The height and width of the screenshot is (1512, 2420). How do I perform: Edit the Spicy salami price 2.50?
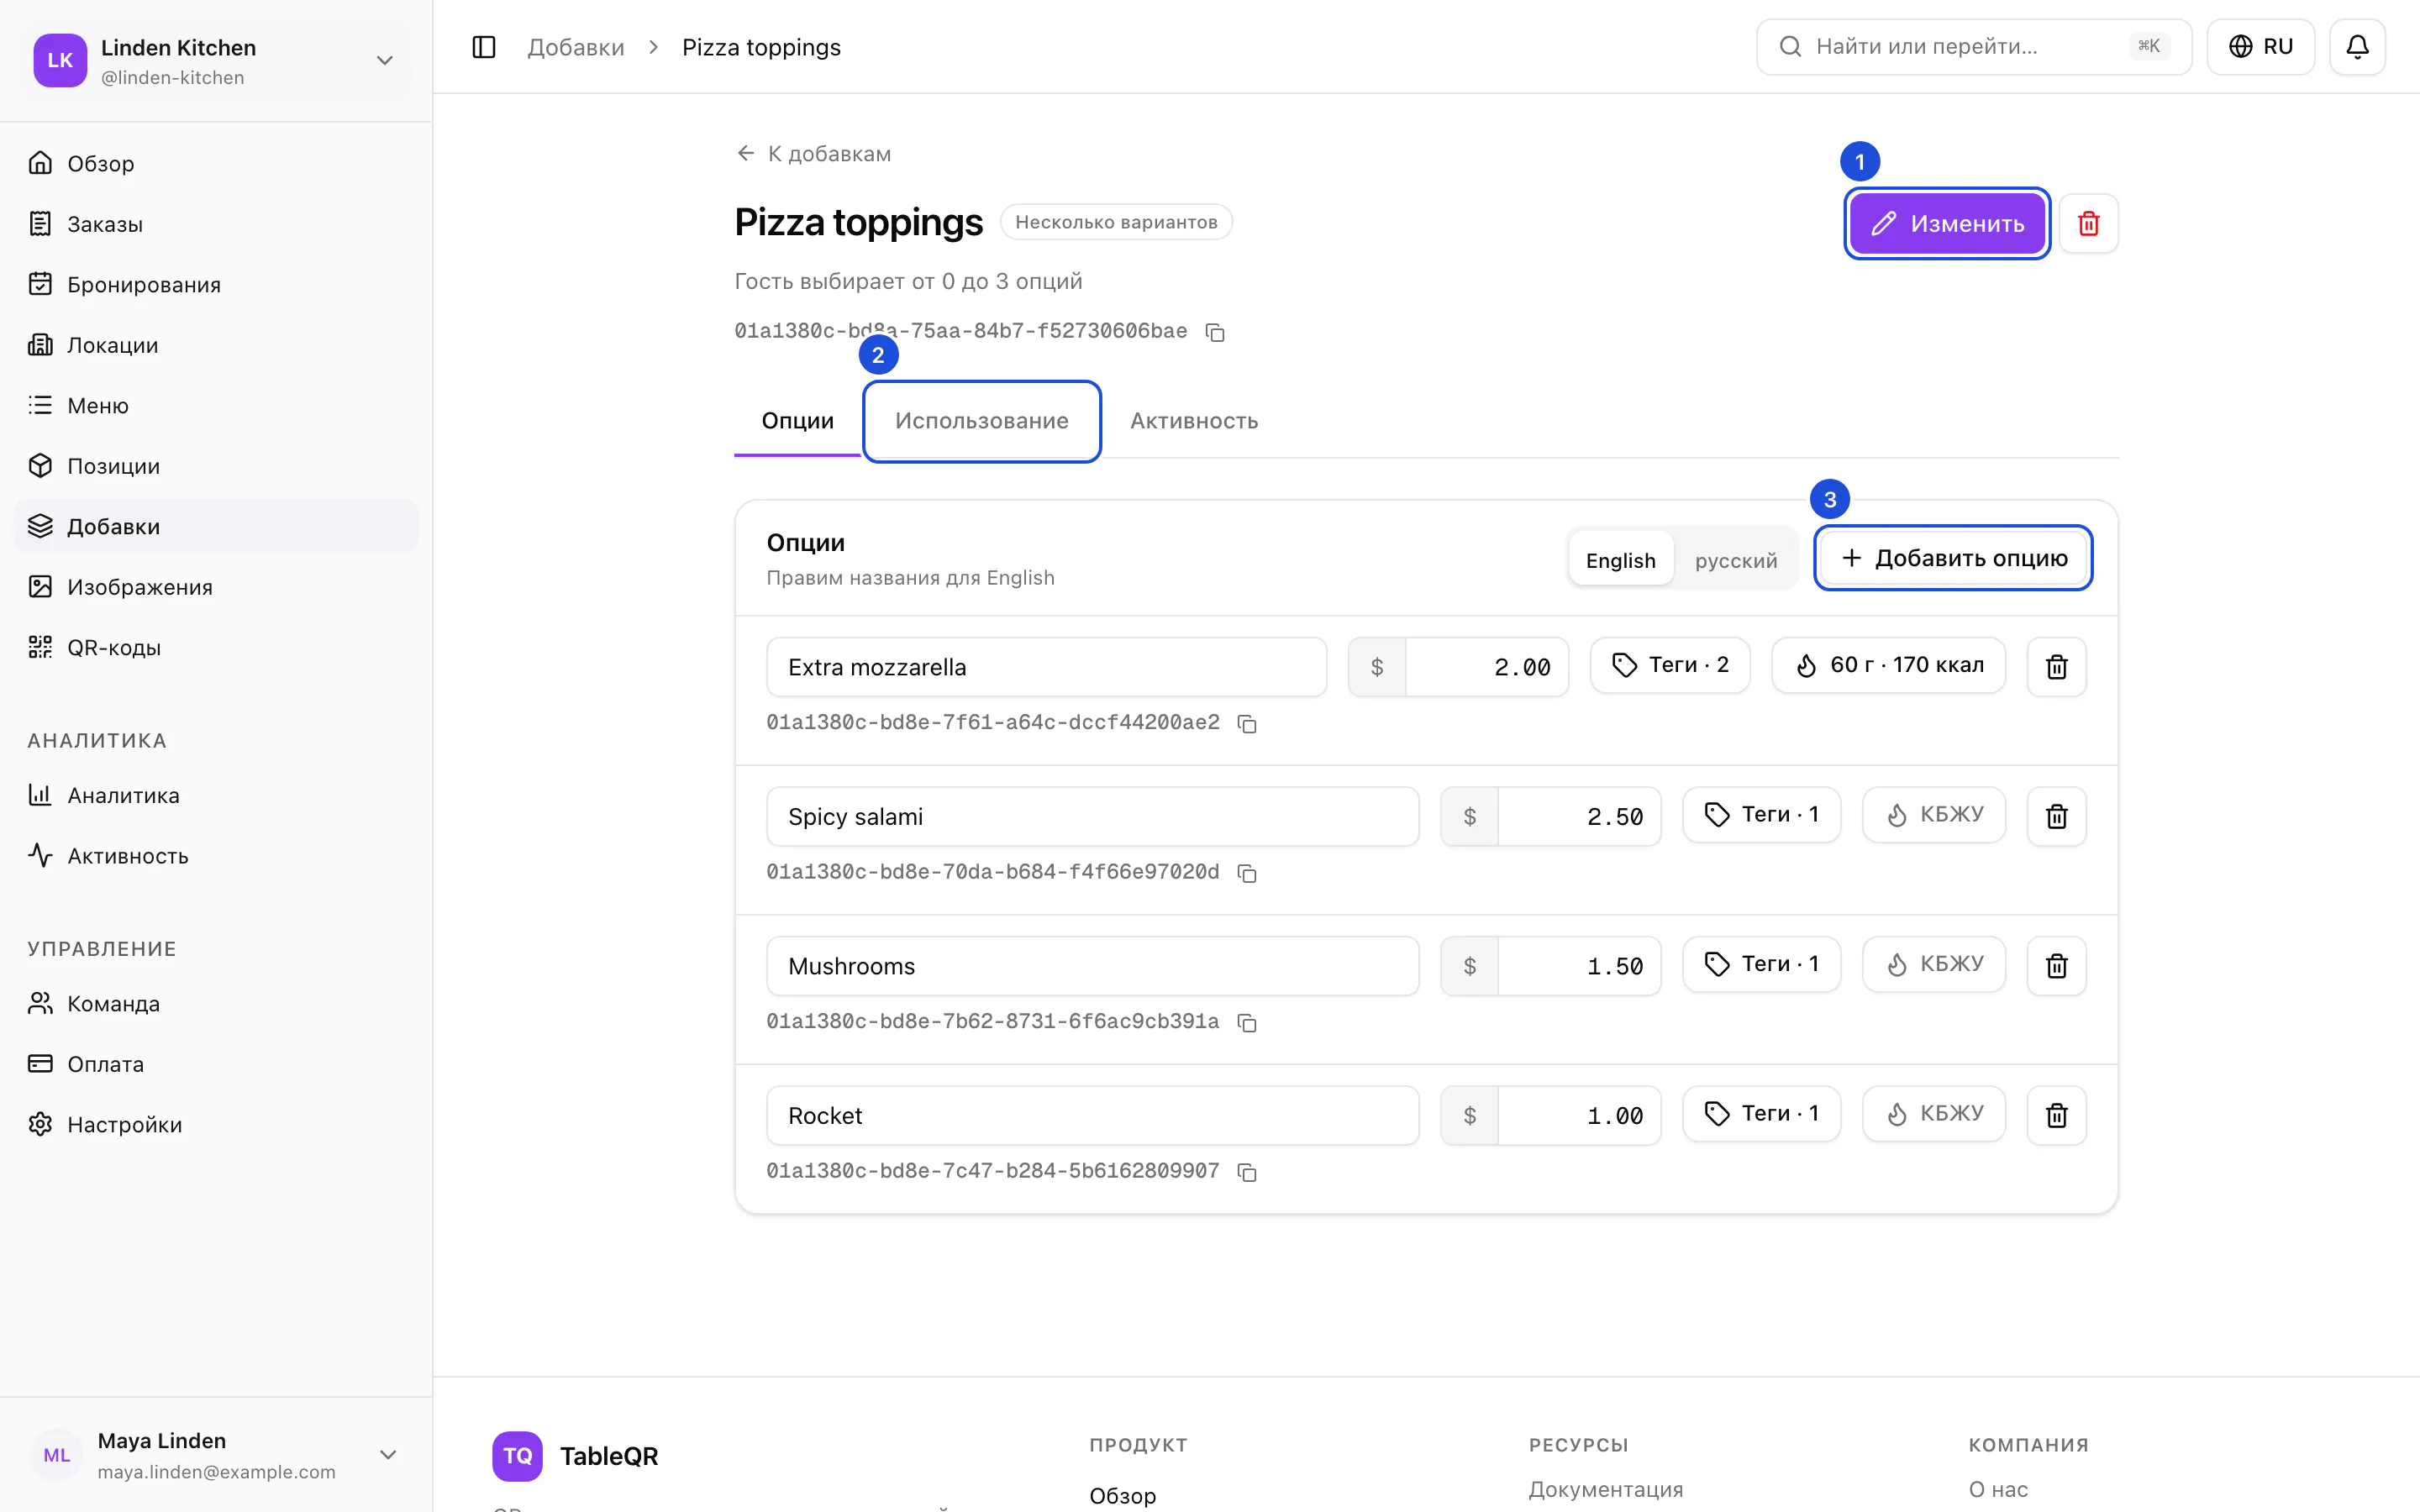pyautogui.click(x=1578, y=816)
